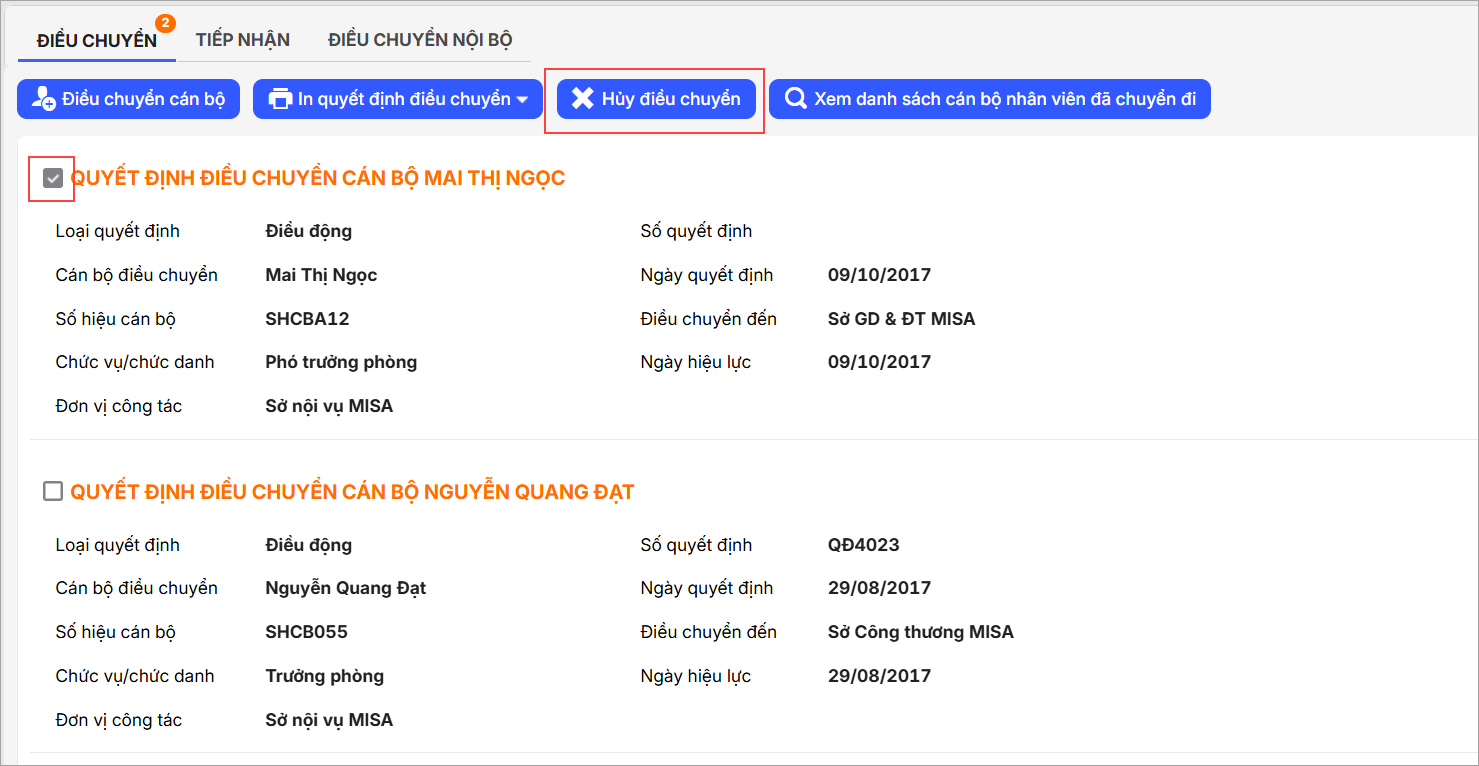
Task: Click destination Sở Công thương MISA
Action: click(x=920, y=632)
